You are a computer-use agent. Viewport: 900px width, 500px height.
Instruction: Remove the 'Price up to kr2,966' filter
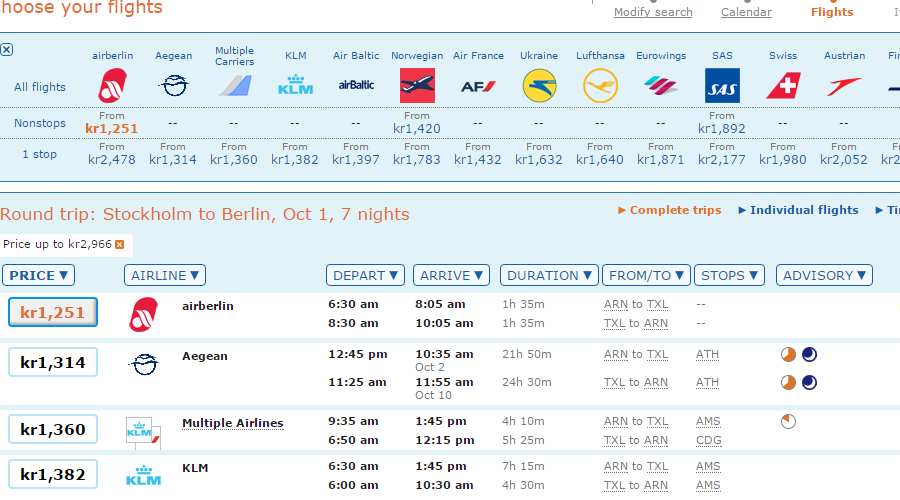click(x=119, y=245)
